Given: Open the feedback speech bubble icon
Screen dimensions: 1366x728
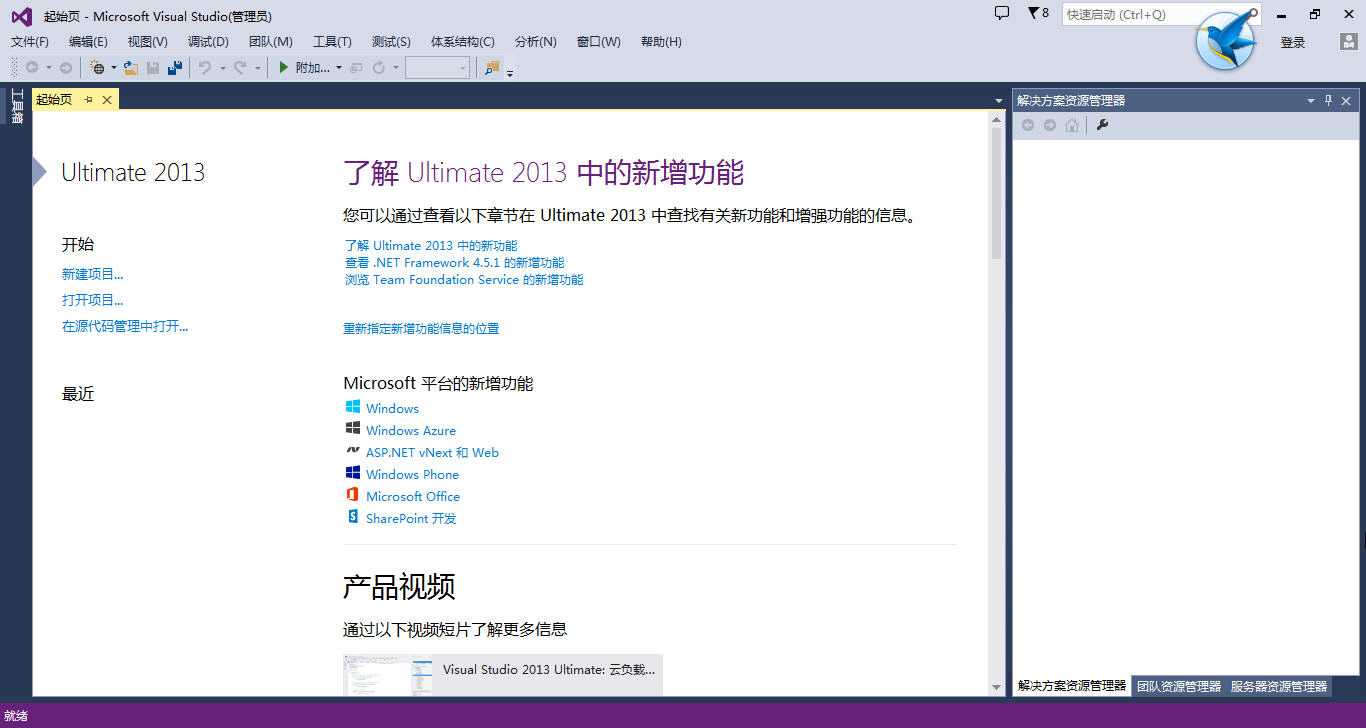Looking at the screenshot, I should pos(1002,14).
